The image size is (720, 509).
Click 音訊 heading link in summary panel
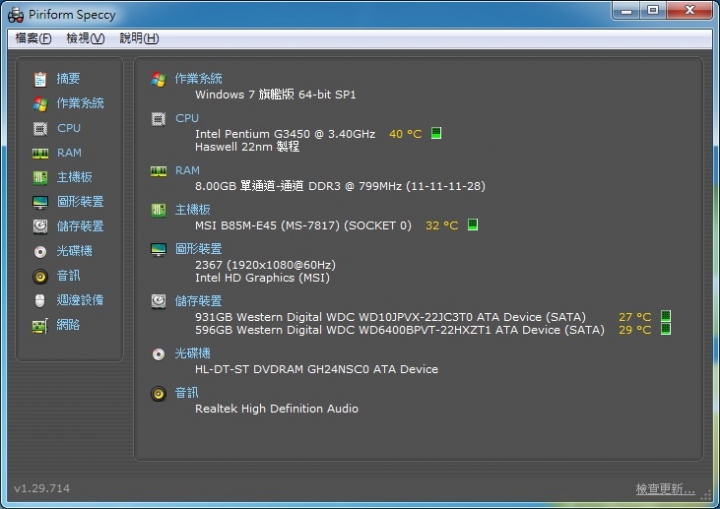(186, 393)
